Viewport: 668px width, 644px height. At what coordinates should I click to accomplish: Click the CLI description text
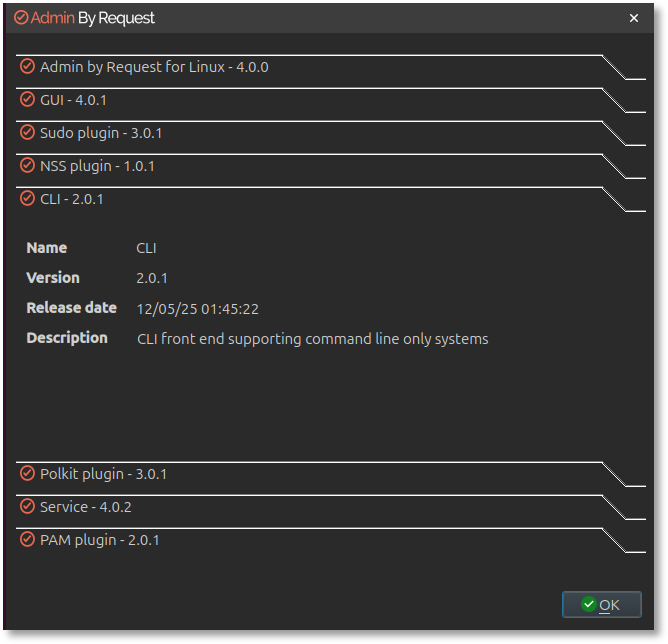coord(312,339)
